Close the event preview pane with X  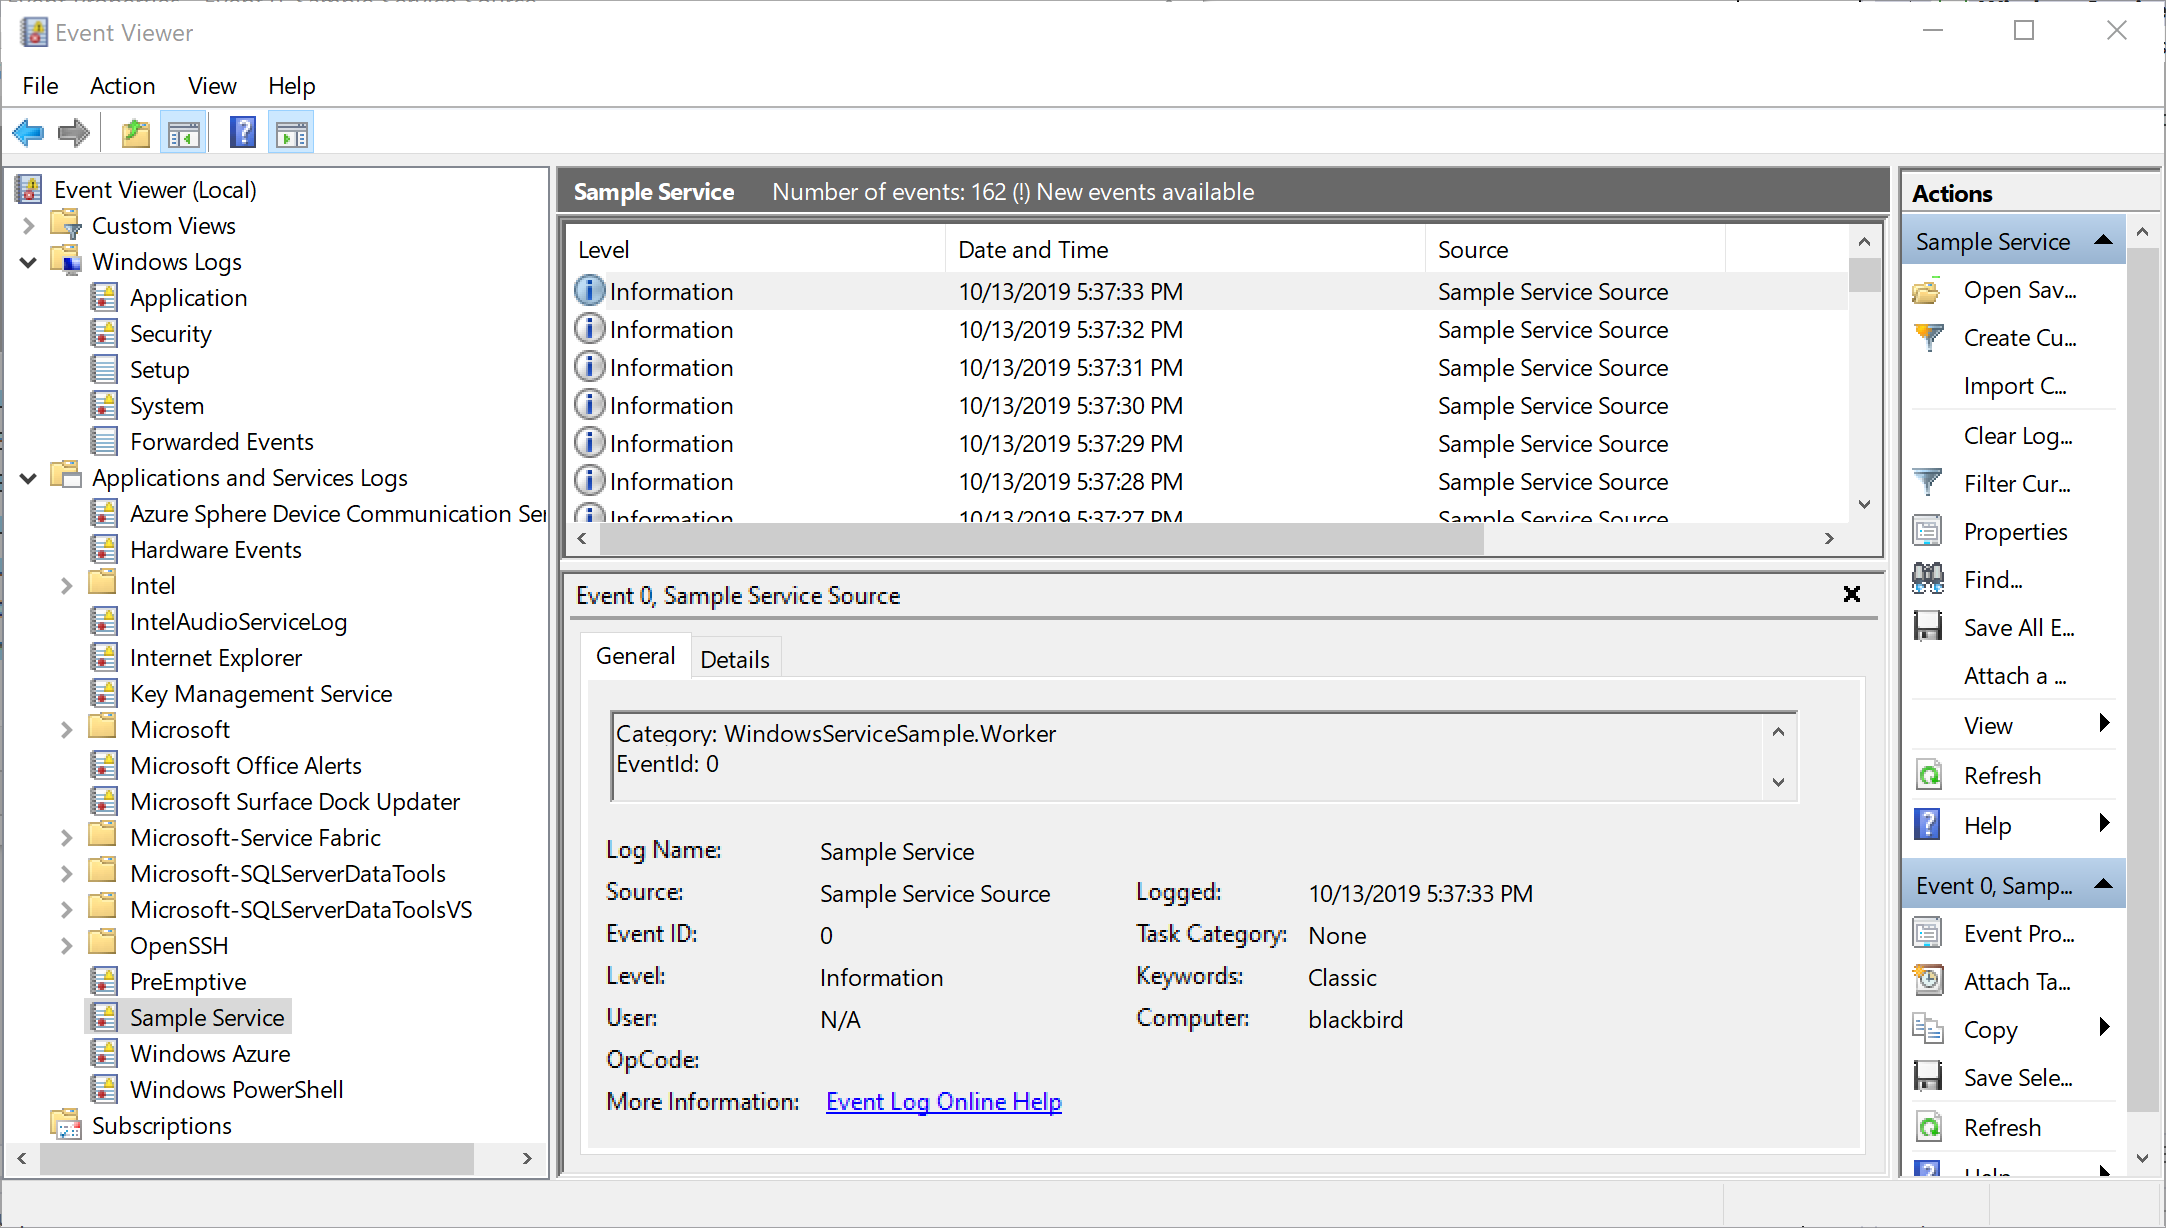click(x=1852, y=594)
